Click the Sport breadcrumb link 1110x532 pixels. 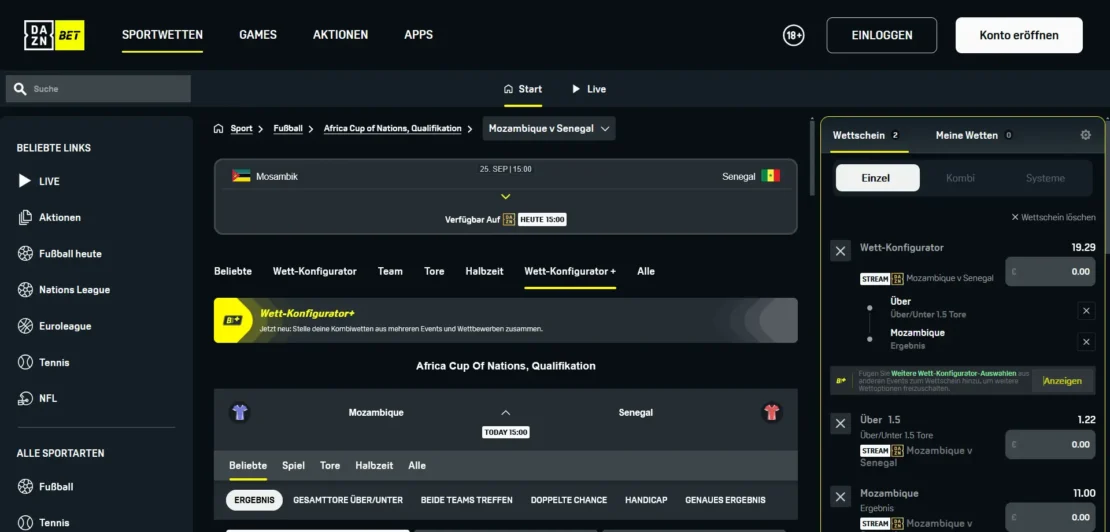pyautogui.click(x=241, y=129)
